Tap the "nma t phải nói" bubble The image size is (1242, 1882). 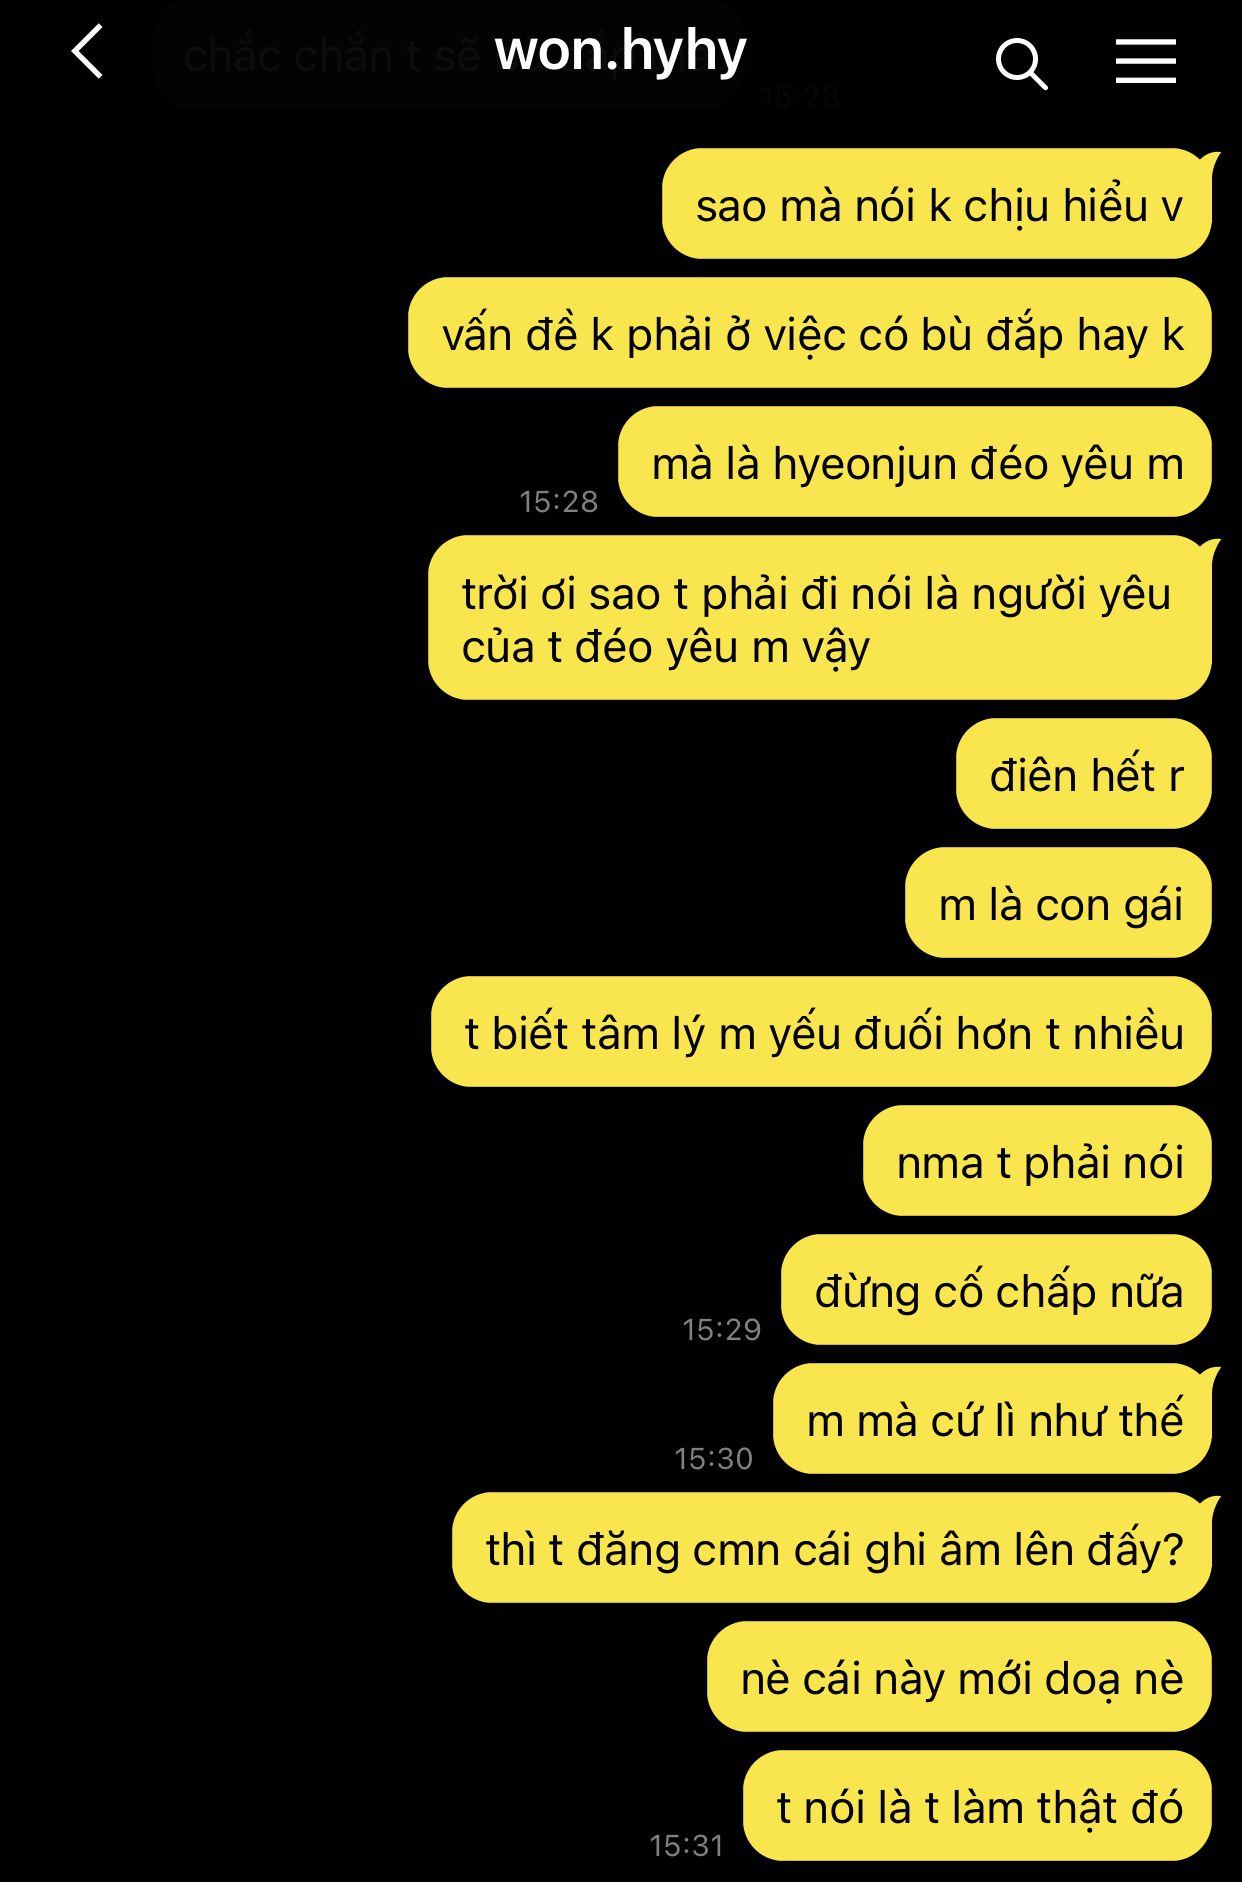point(1037,1161)
